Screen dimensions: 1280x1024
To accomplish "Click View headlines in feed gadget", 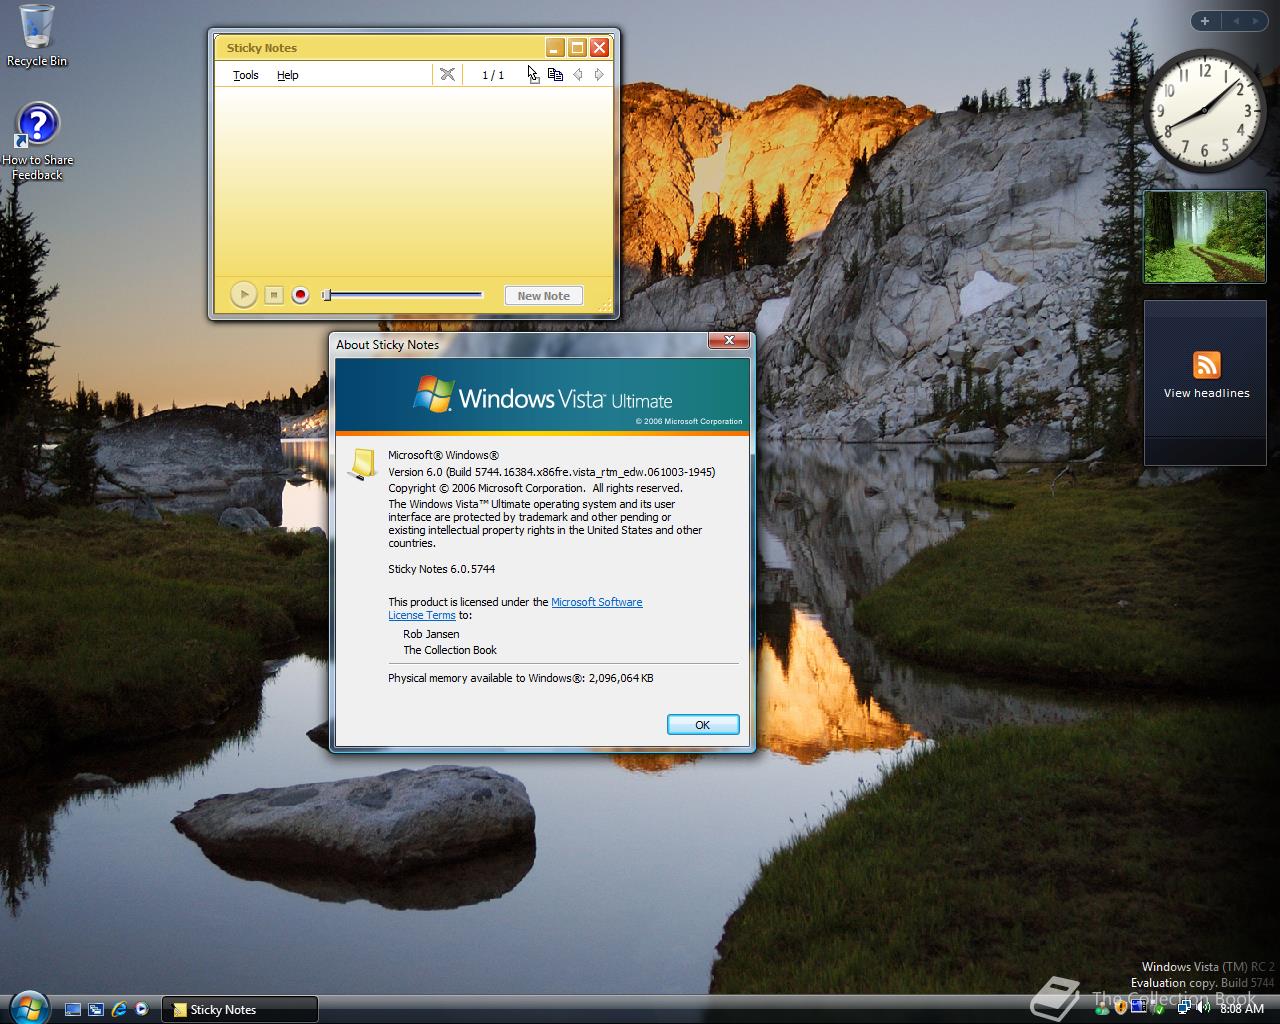I will click(1206, 393).
